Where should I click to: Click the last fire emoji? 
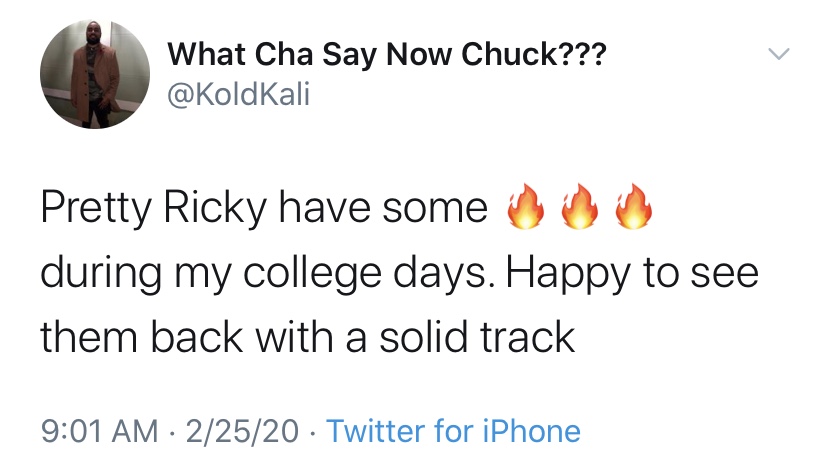(633, 207)
